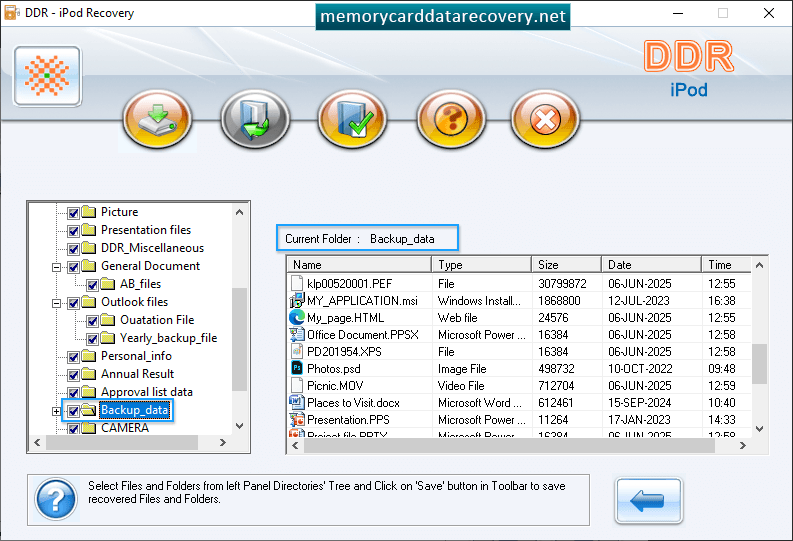This screenshot has height=541, width=793.
Task: Click the Presentation files folder icon
Action: [89, 230]
